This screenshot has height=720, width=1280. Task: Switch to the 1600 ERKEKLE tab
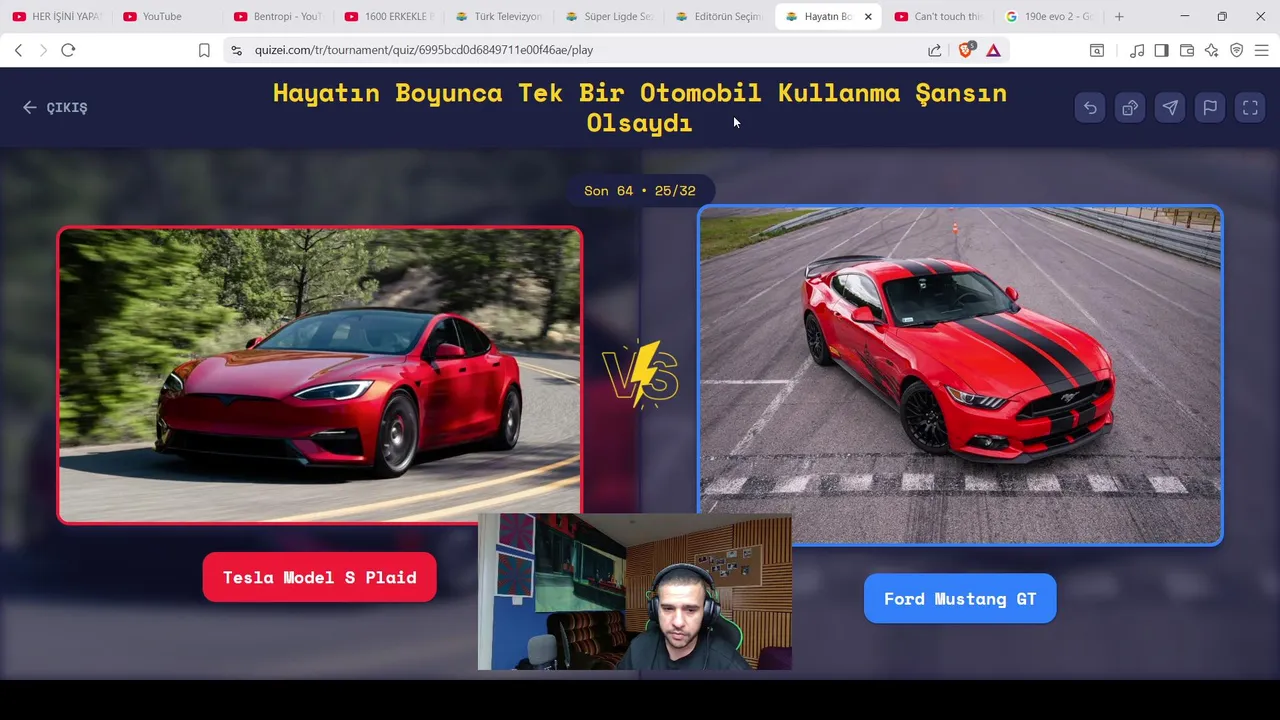tap(388, 16)
